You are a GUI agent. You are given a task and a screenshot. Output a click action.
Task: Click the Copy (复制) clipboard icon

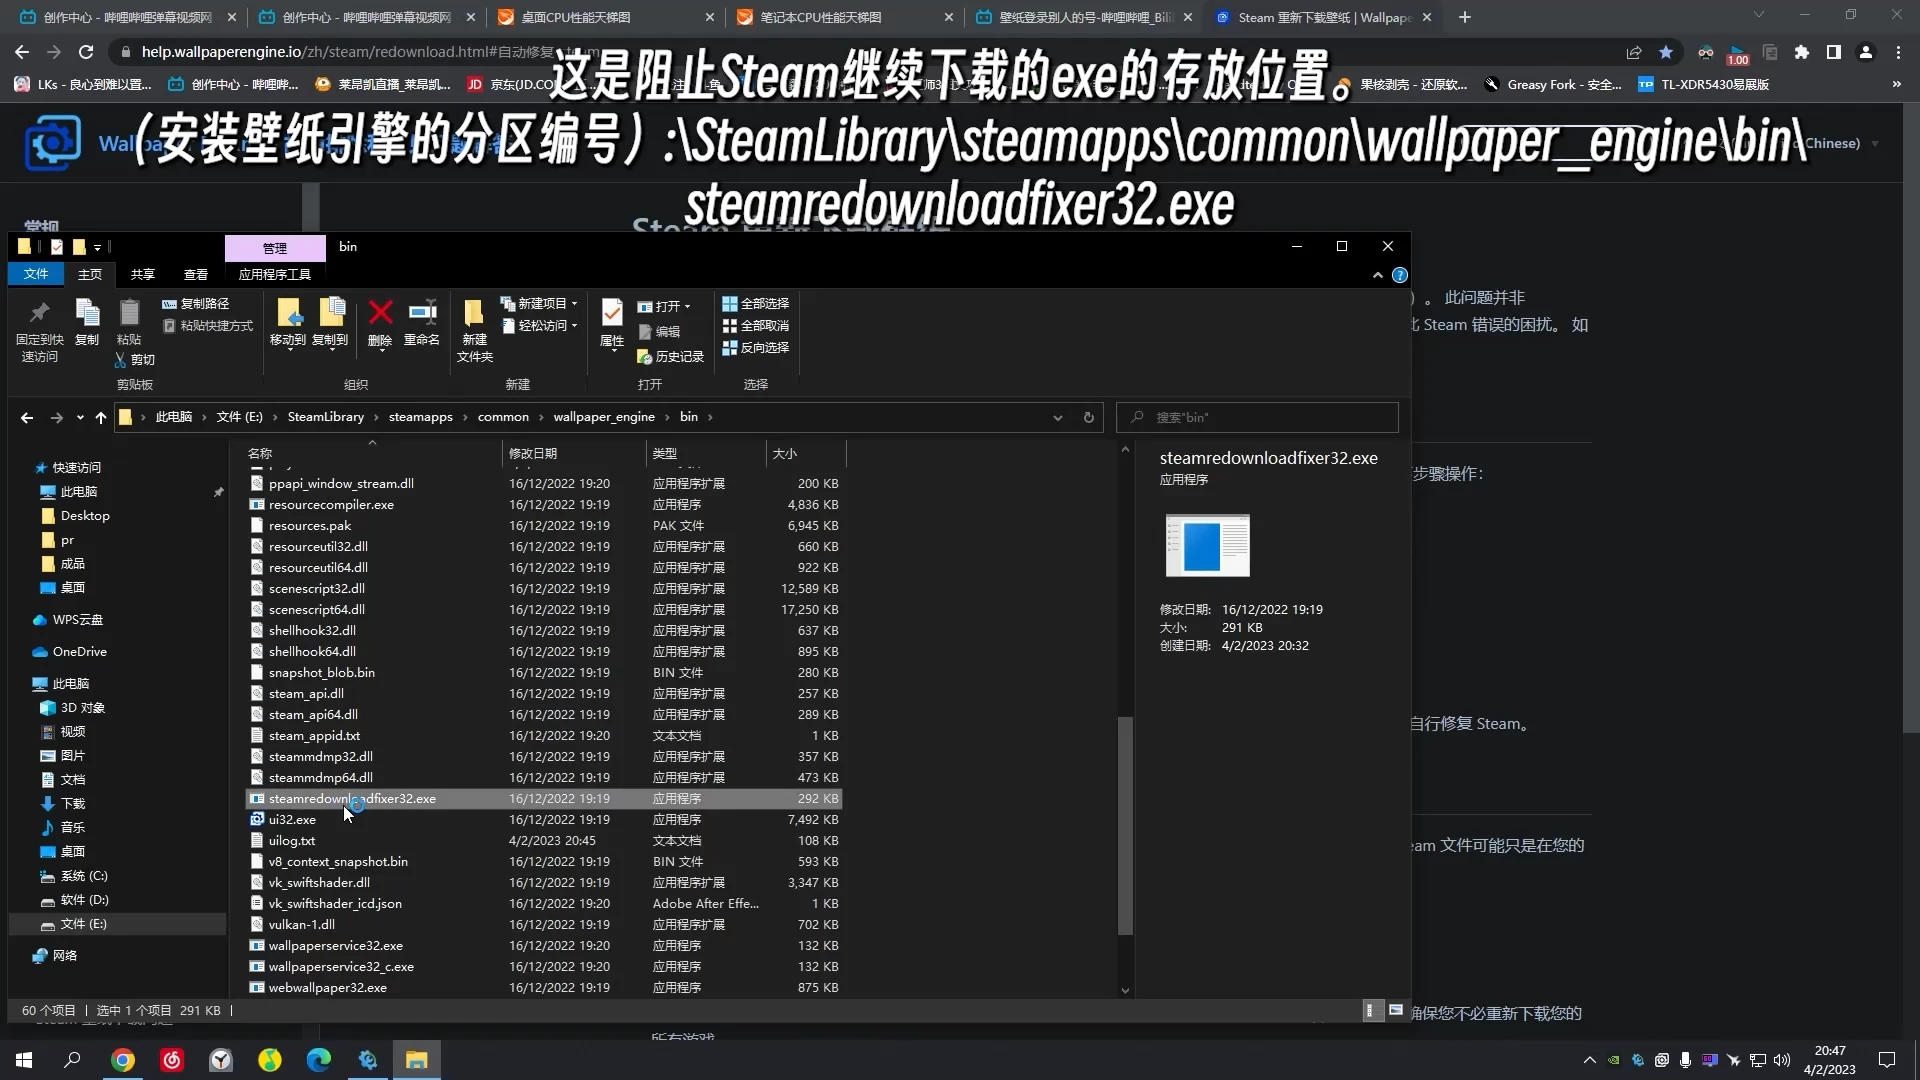tap(87, 323)
